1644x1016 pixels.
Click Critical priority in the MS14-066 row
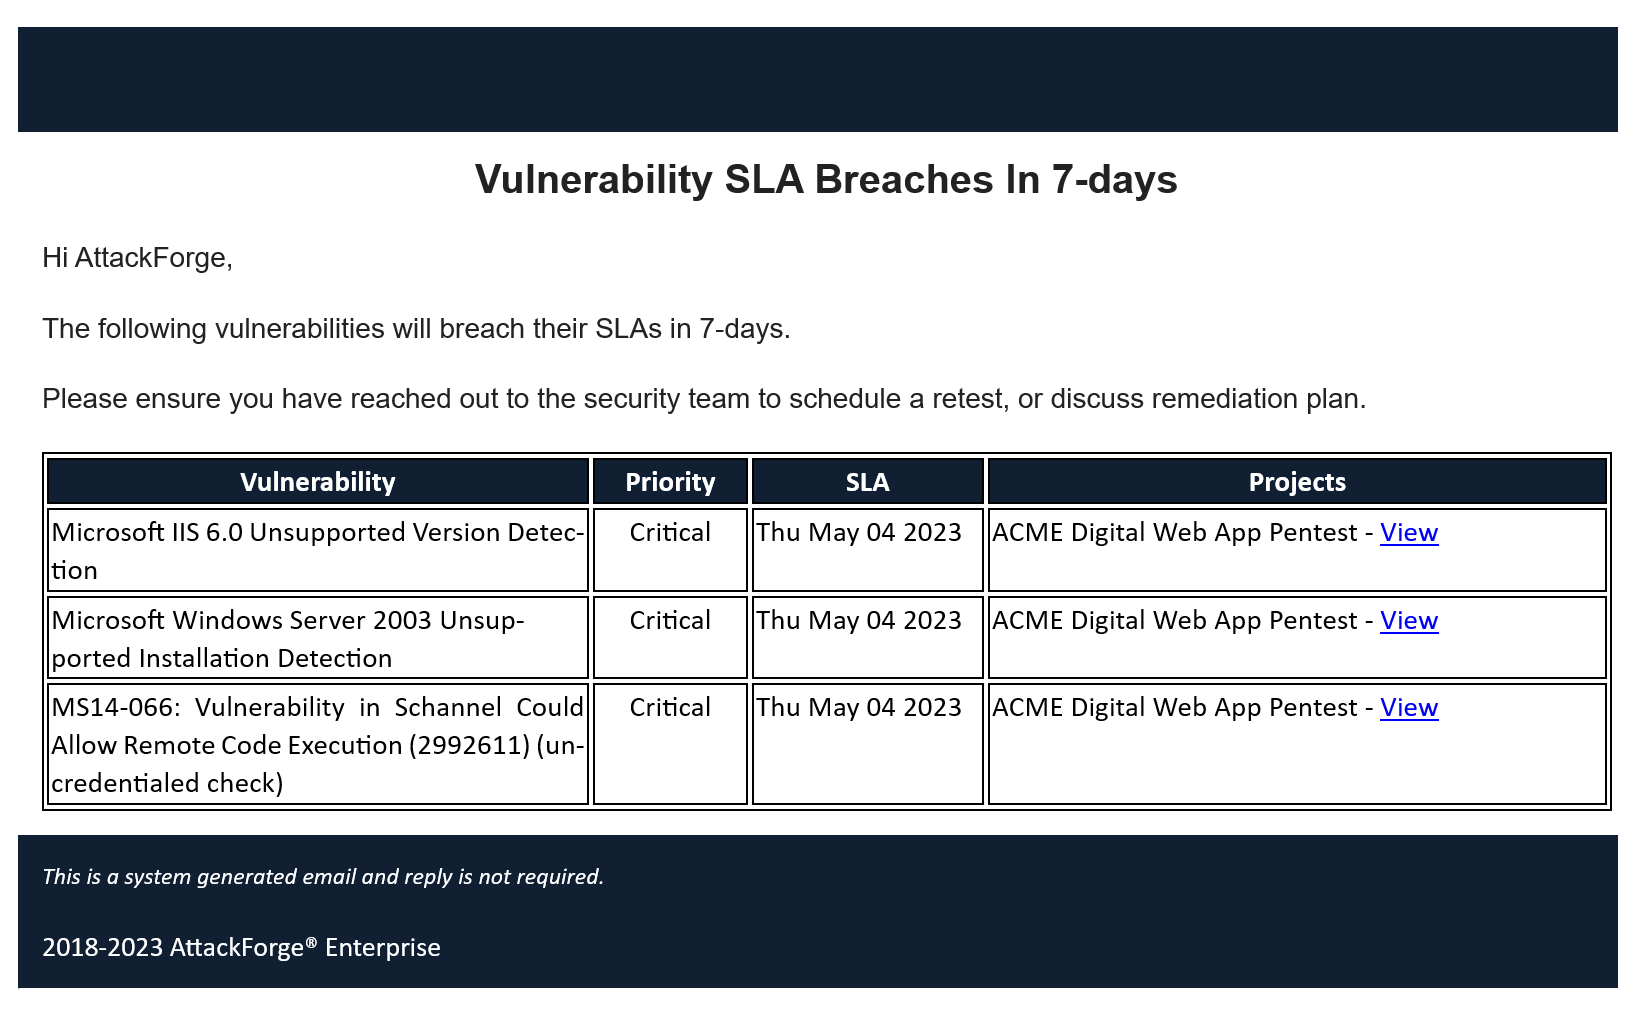(670, 708)
